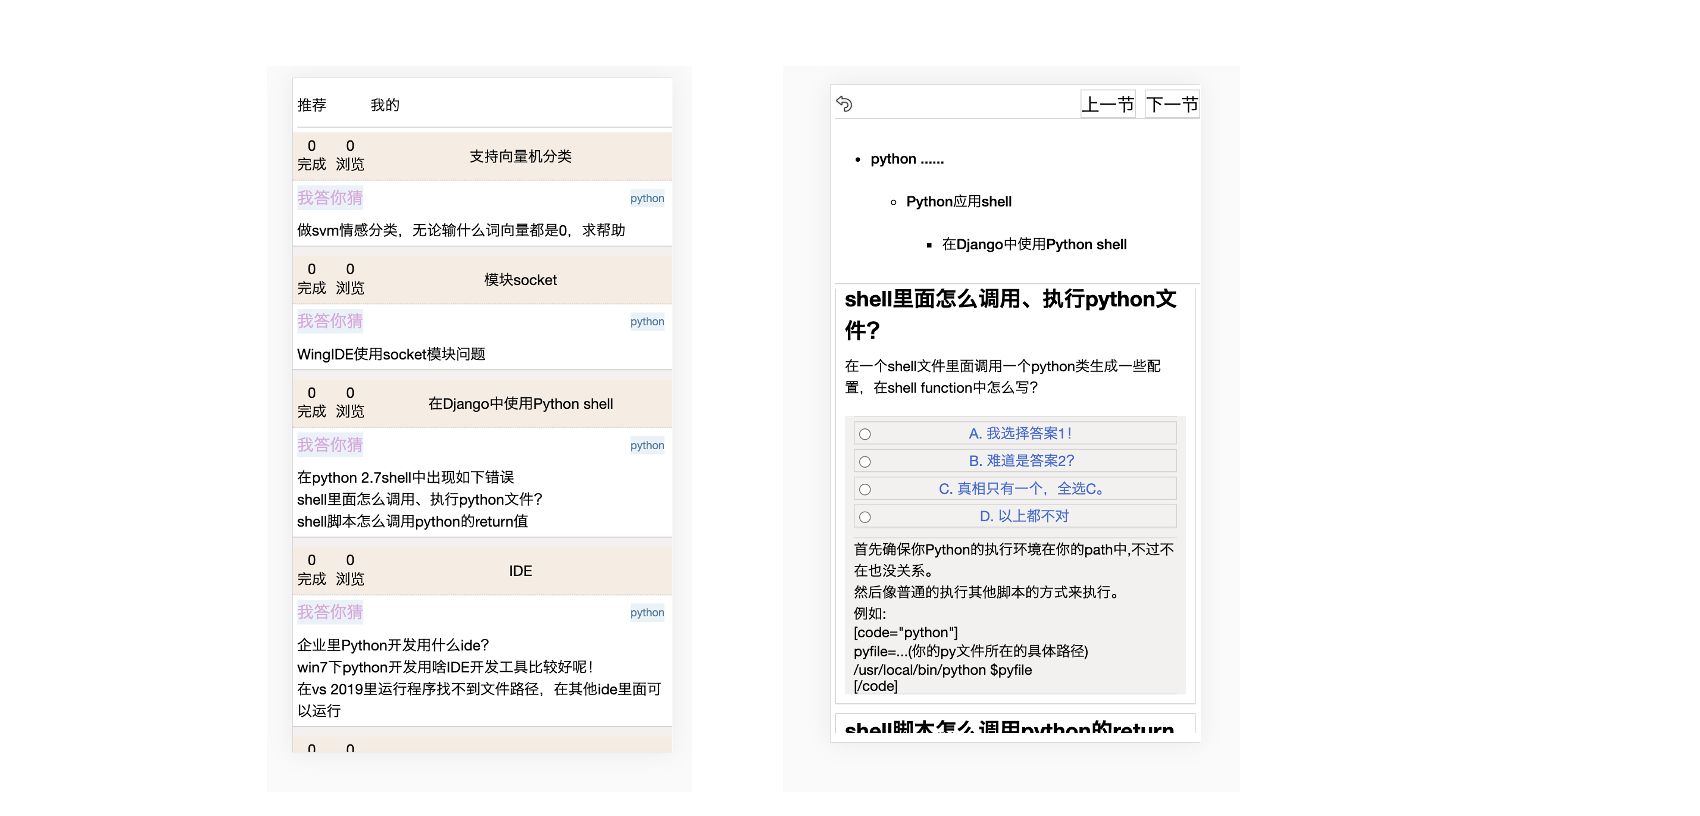This screenshot has width=1700, height=816.
Task: Open question 在vs 2019里运行程序找不到文件路径
Action: [479, 700]
